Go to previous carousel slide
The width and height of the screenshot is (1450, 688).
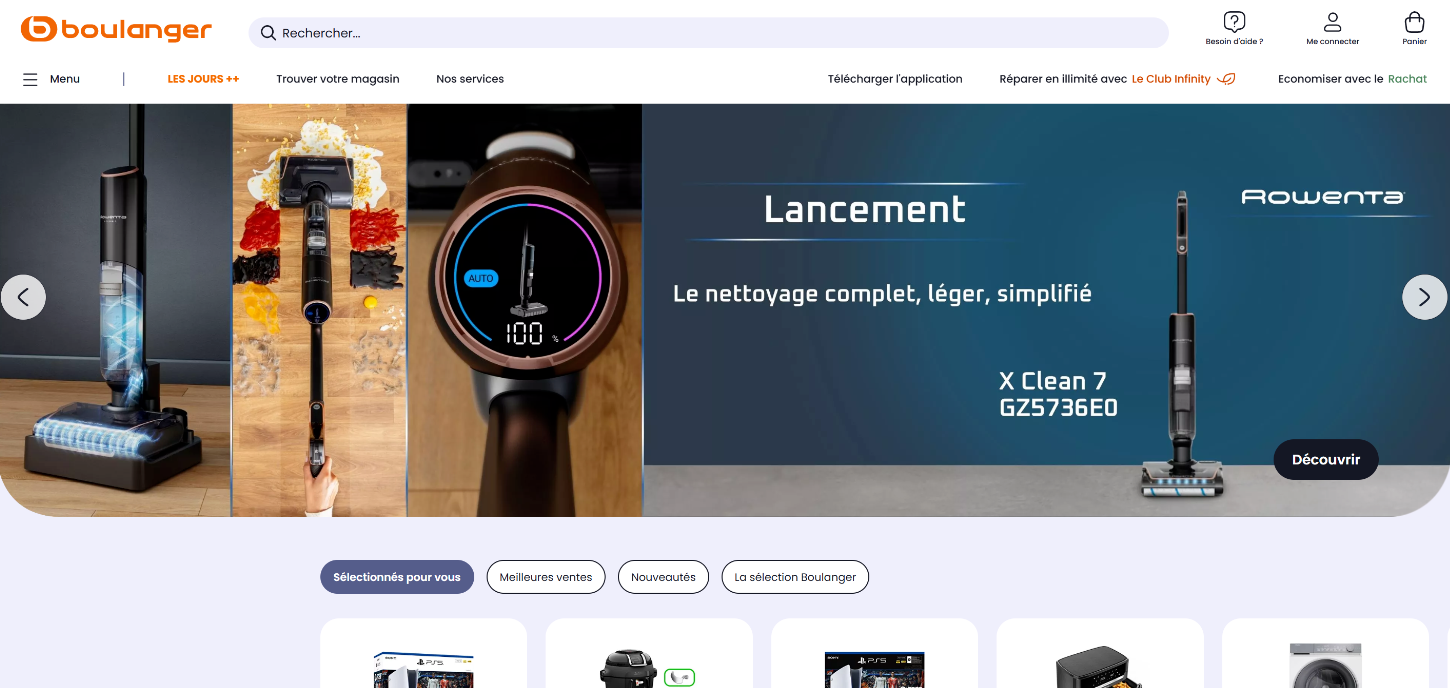coord(23,297)
